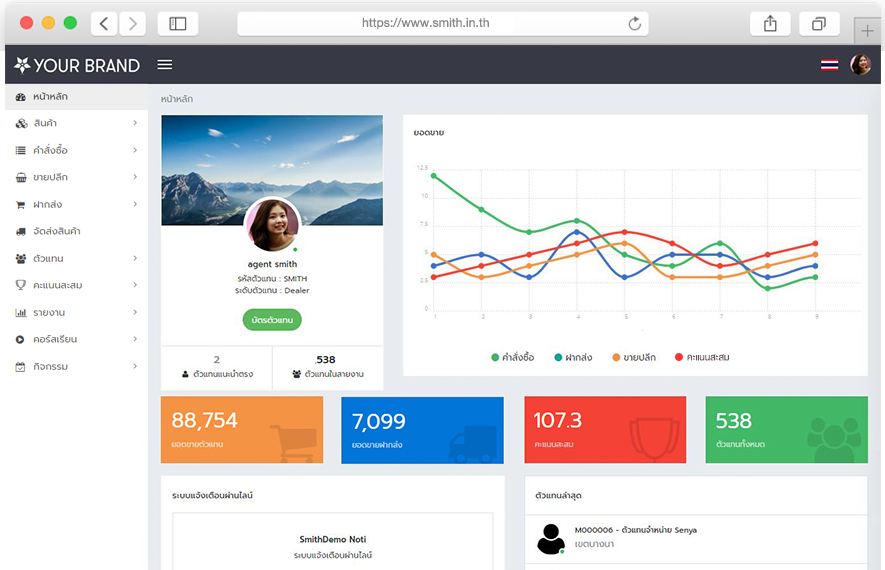The image size is (885, 570).
Task: Go forward with browser forward arrow
Action: point(132,23)
